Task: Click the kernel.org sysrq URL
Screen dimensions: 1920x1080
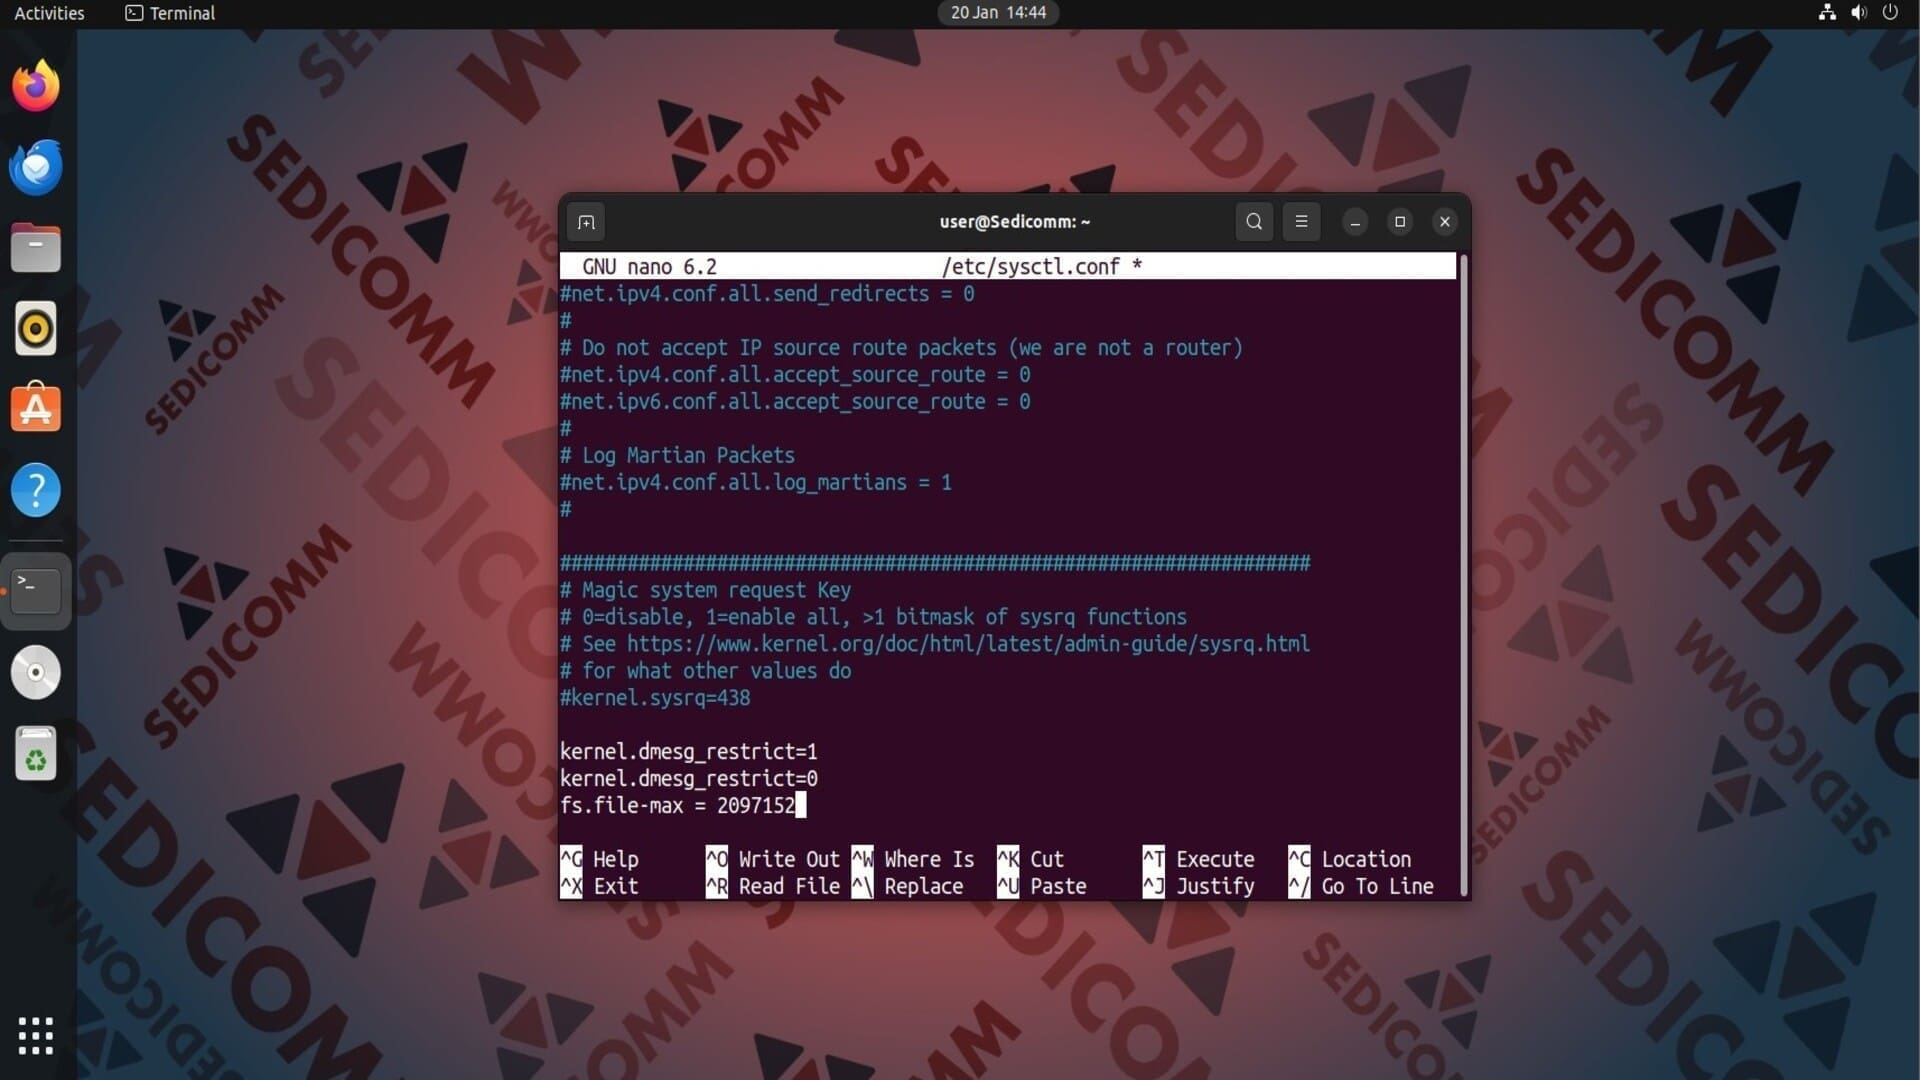Action: 967,644
